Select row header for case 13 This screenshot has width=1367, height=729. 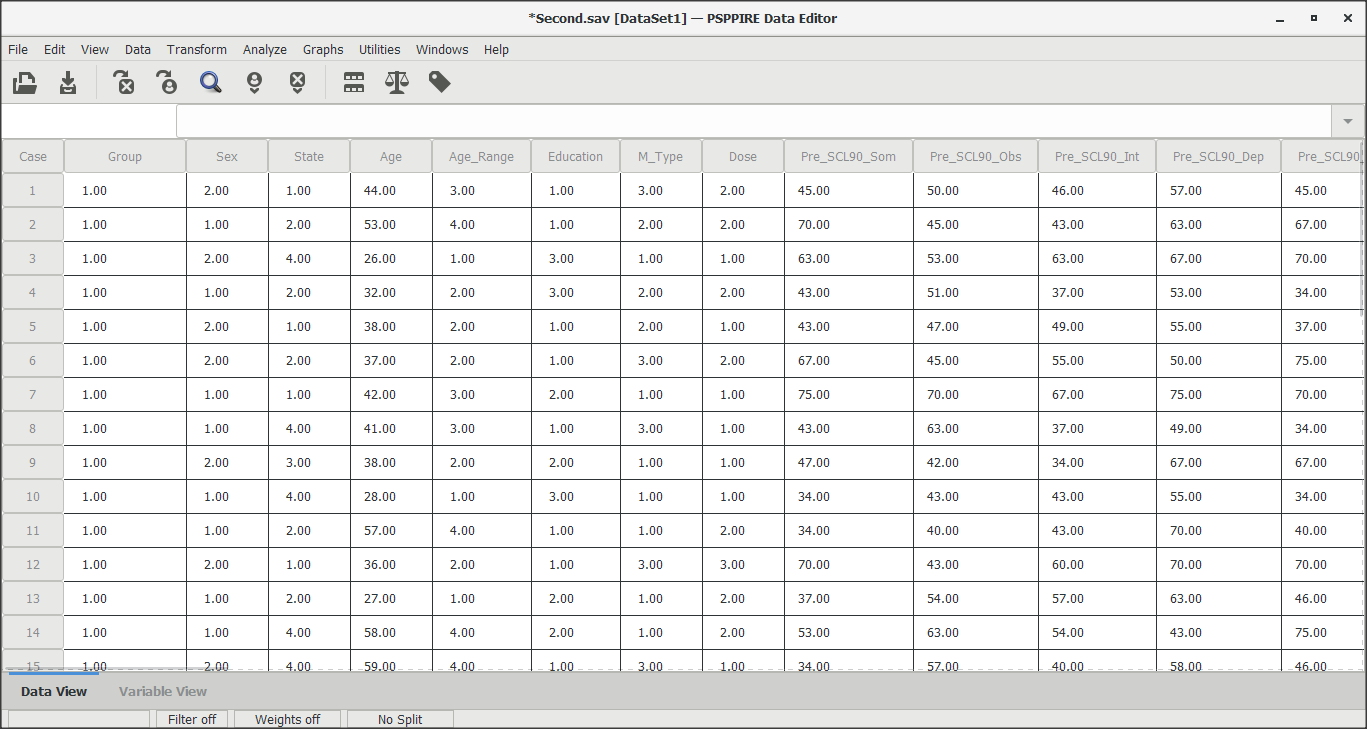[x=33, y=598]
